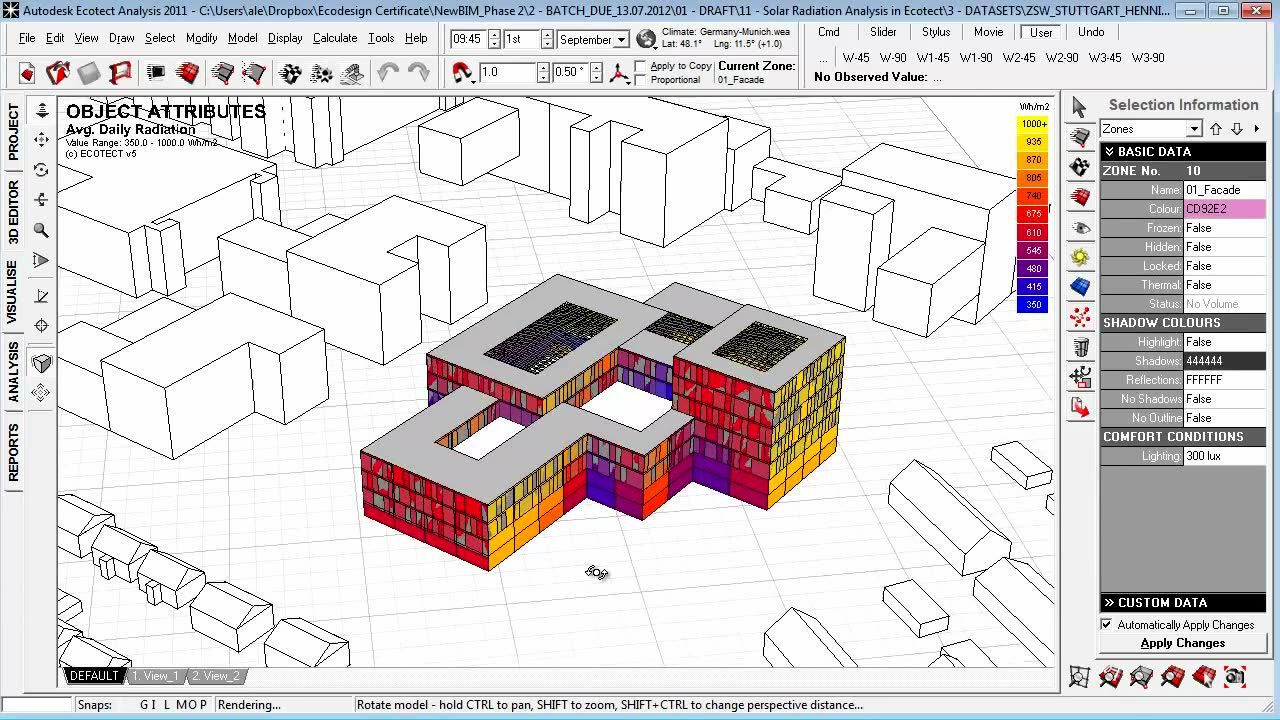This screenshot has width=1280, height=720.
Task: Click the redo arrow in the toolbar
Action: 419,73
